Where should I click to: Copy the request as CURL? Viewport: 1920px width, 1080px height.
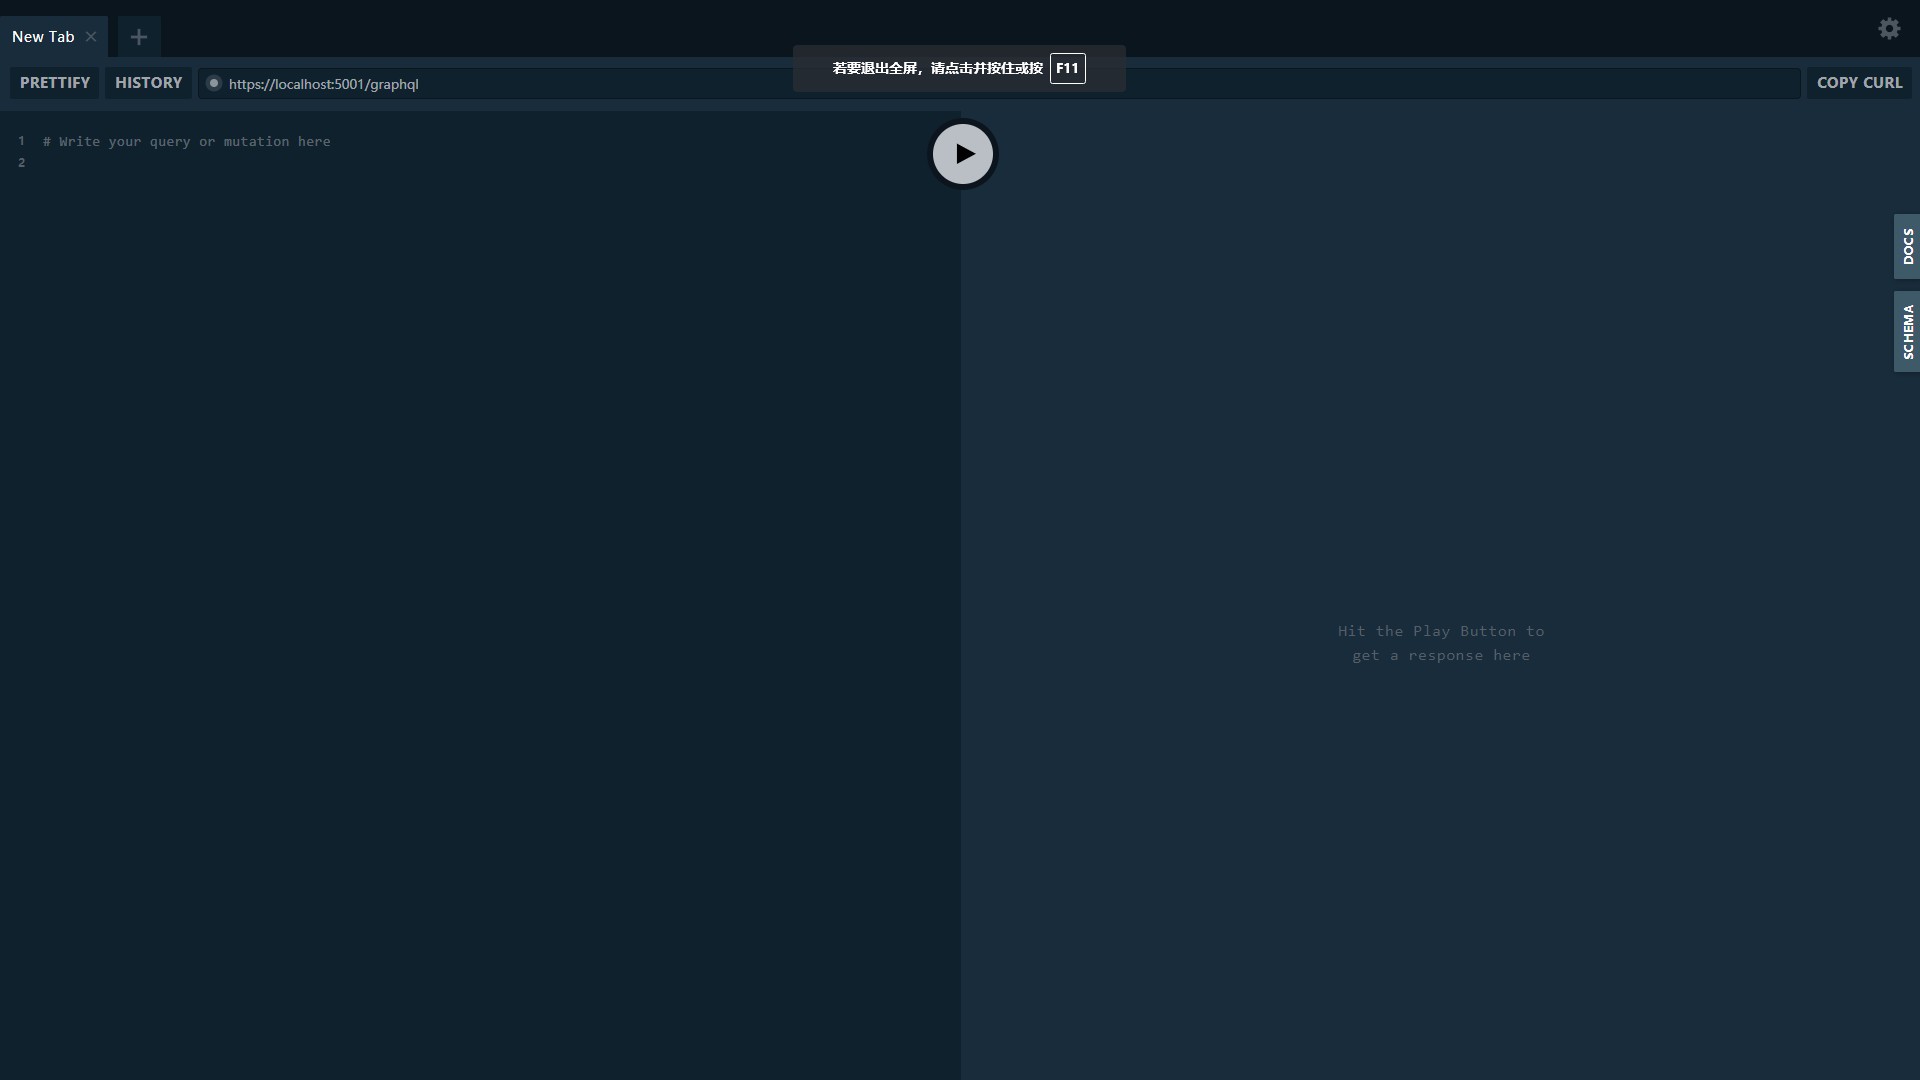[1859, 83]
